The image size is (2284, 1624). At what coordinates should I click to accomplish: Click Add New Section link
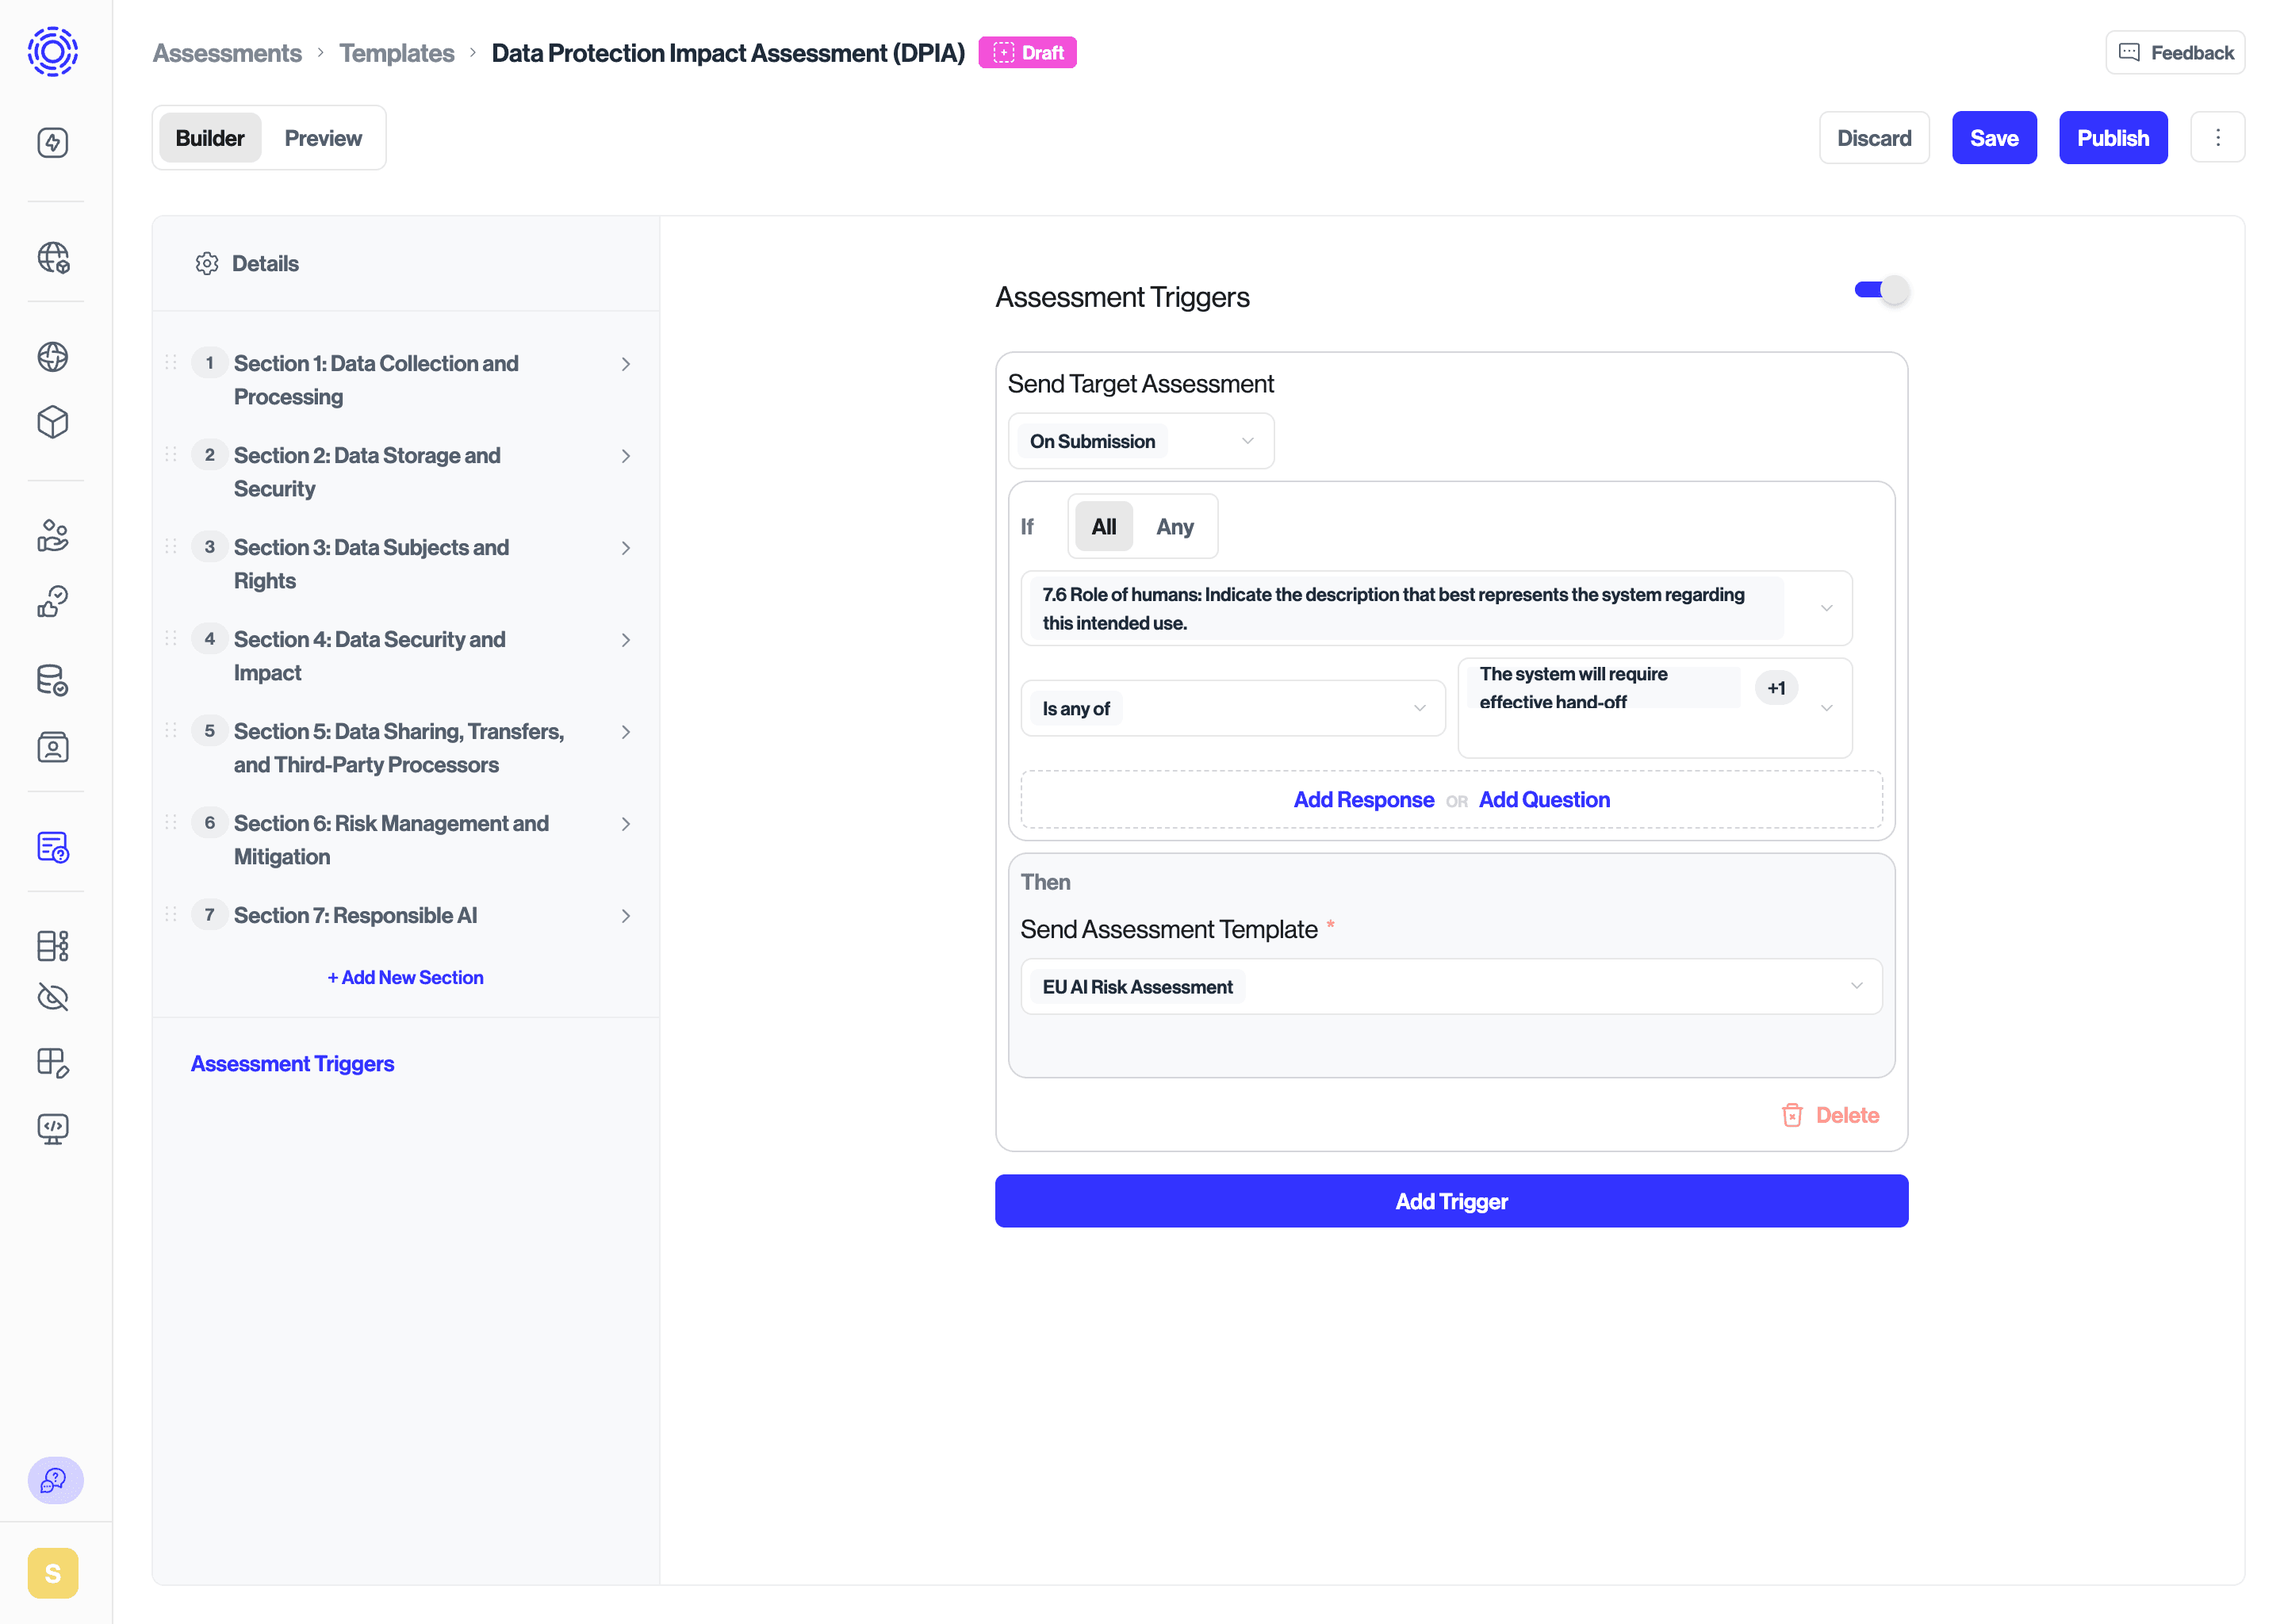click(x=405, y=977)
